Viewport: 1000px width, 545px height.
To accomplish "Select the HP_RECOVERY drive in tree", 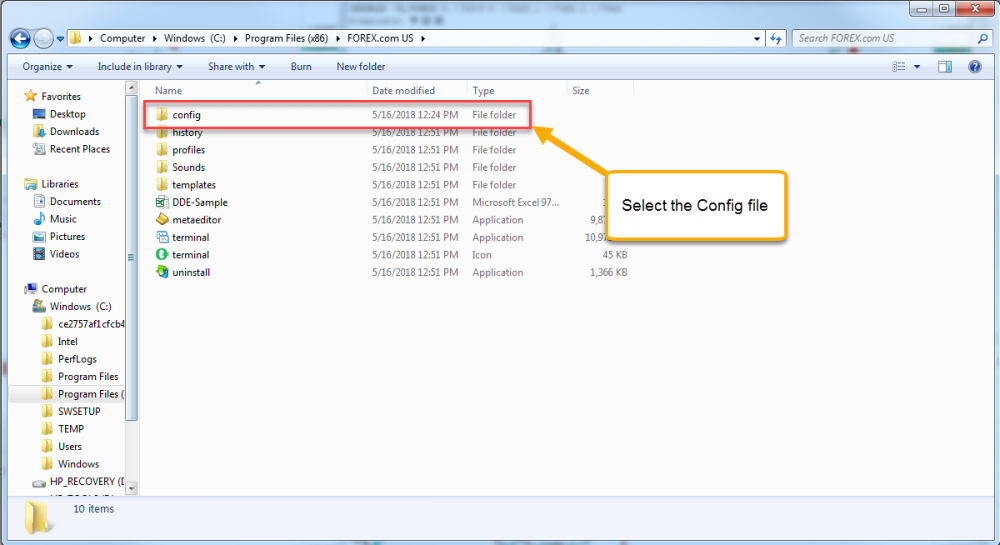I will [87, 481].
